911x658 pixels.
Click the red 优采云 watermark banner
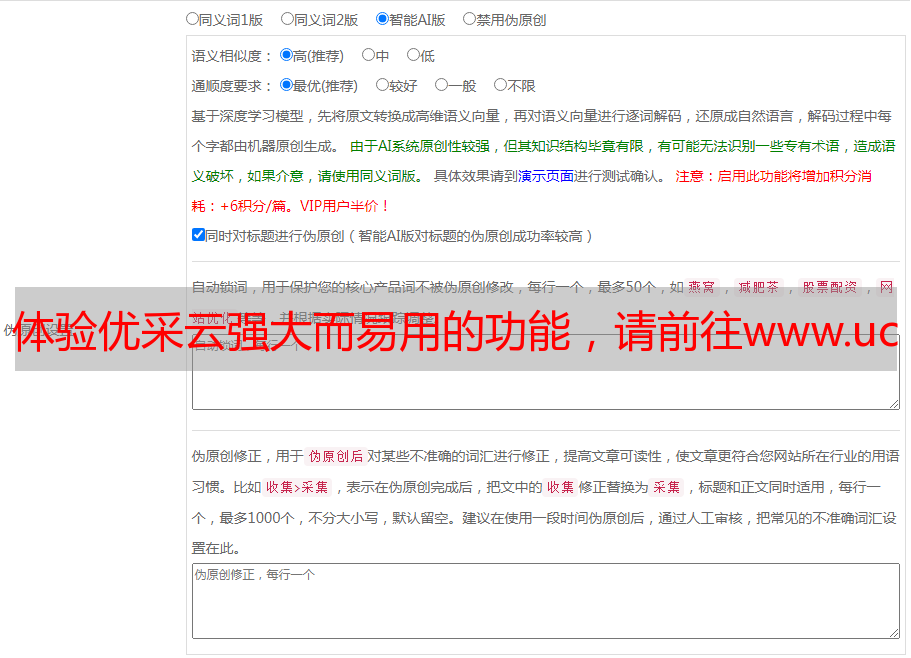tap(455, 330)
